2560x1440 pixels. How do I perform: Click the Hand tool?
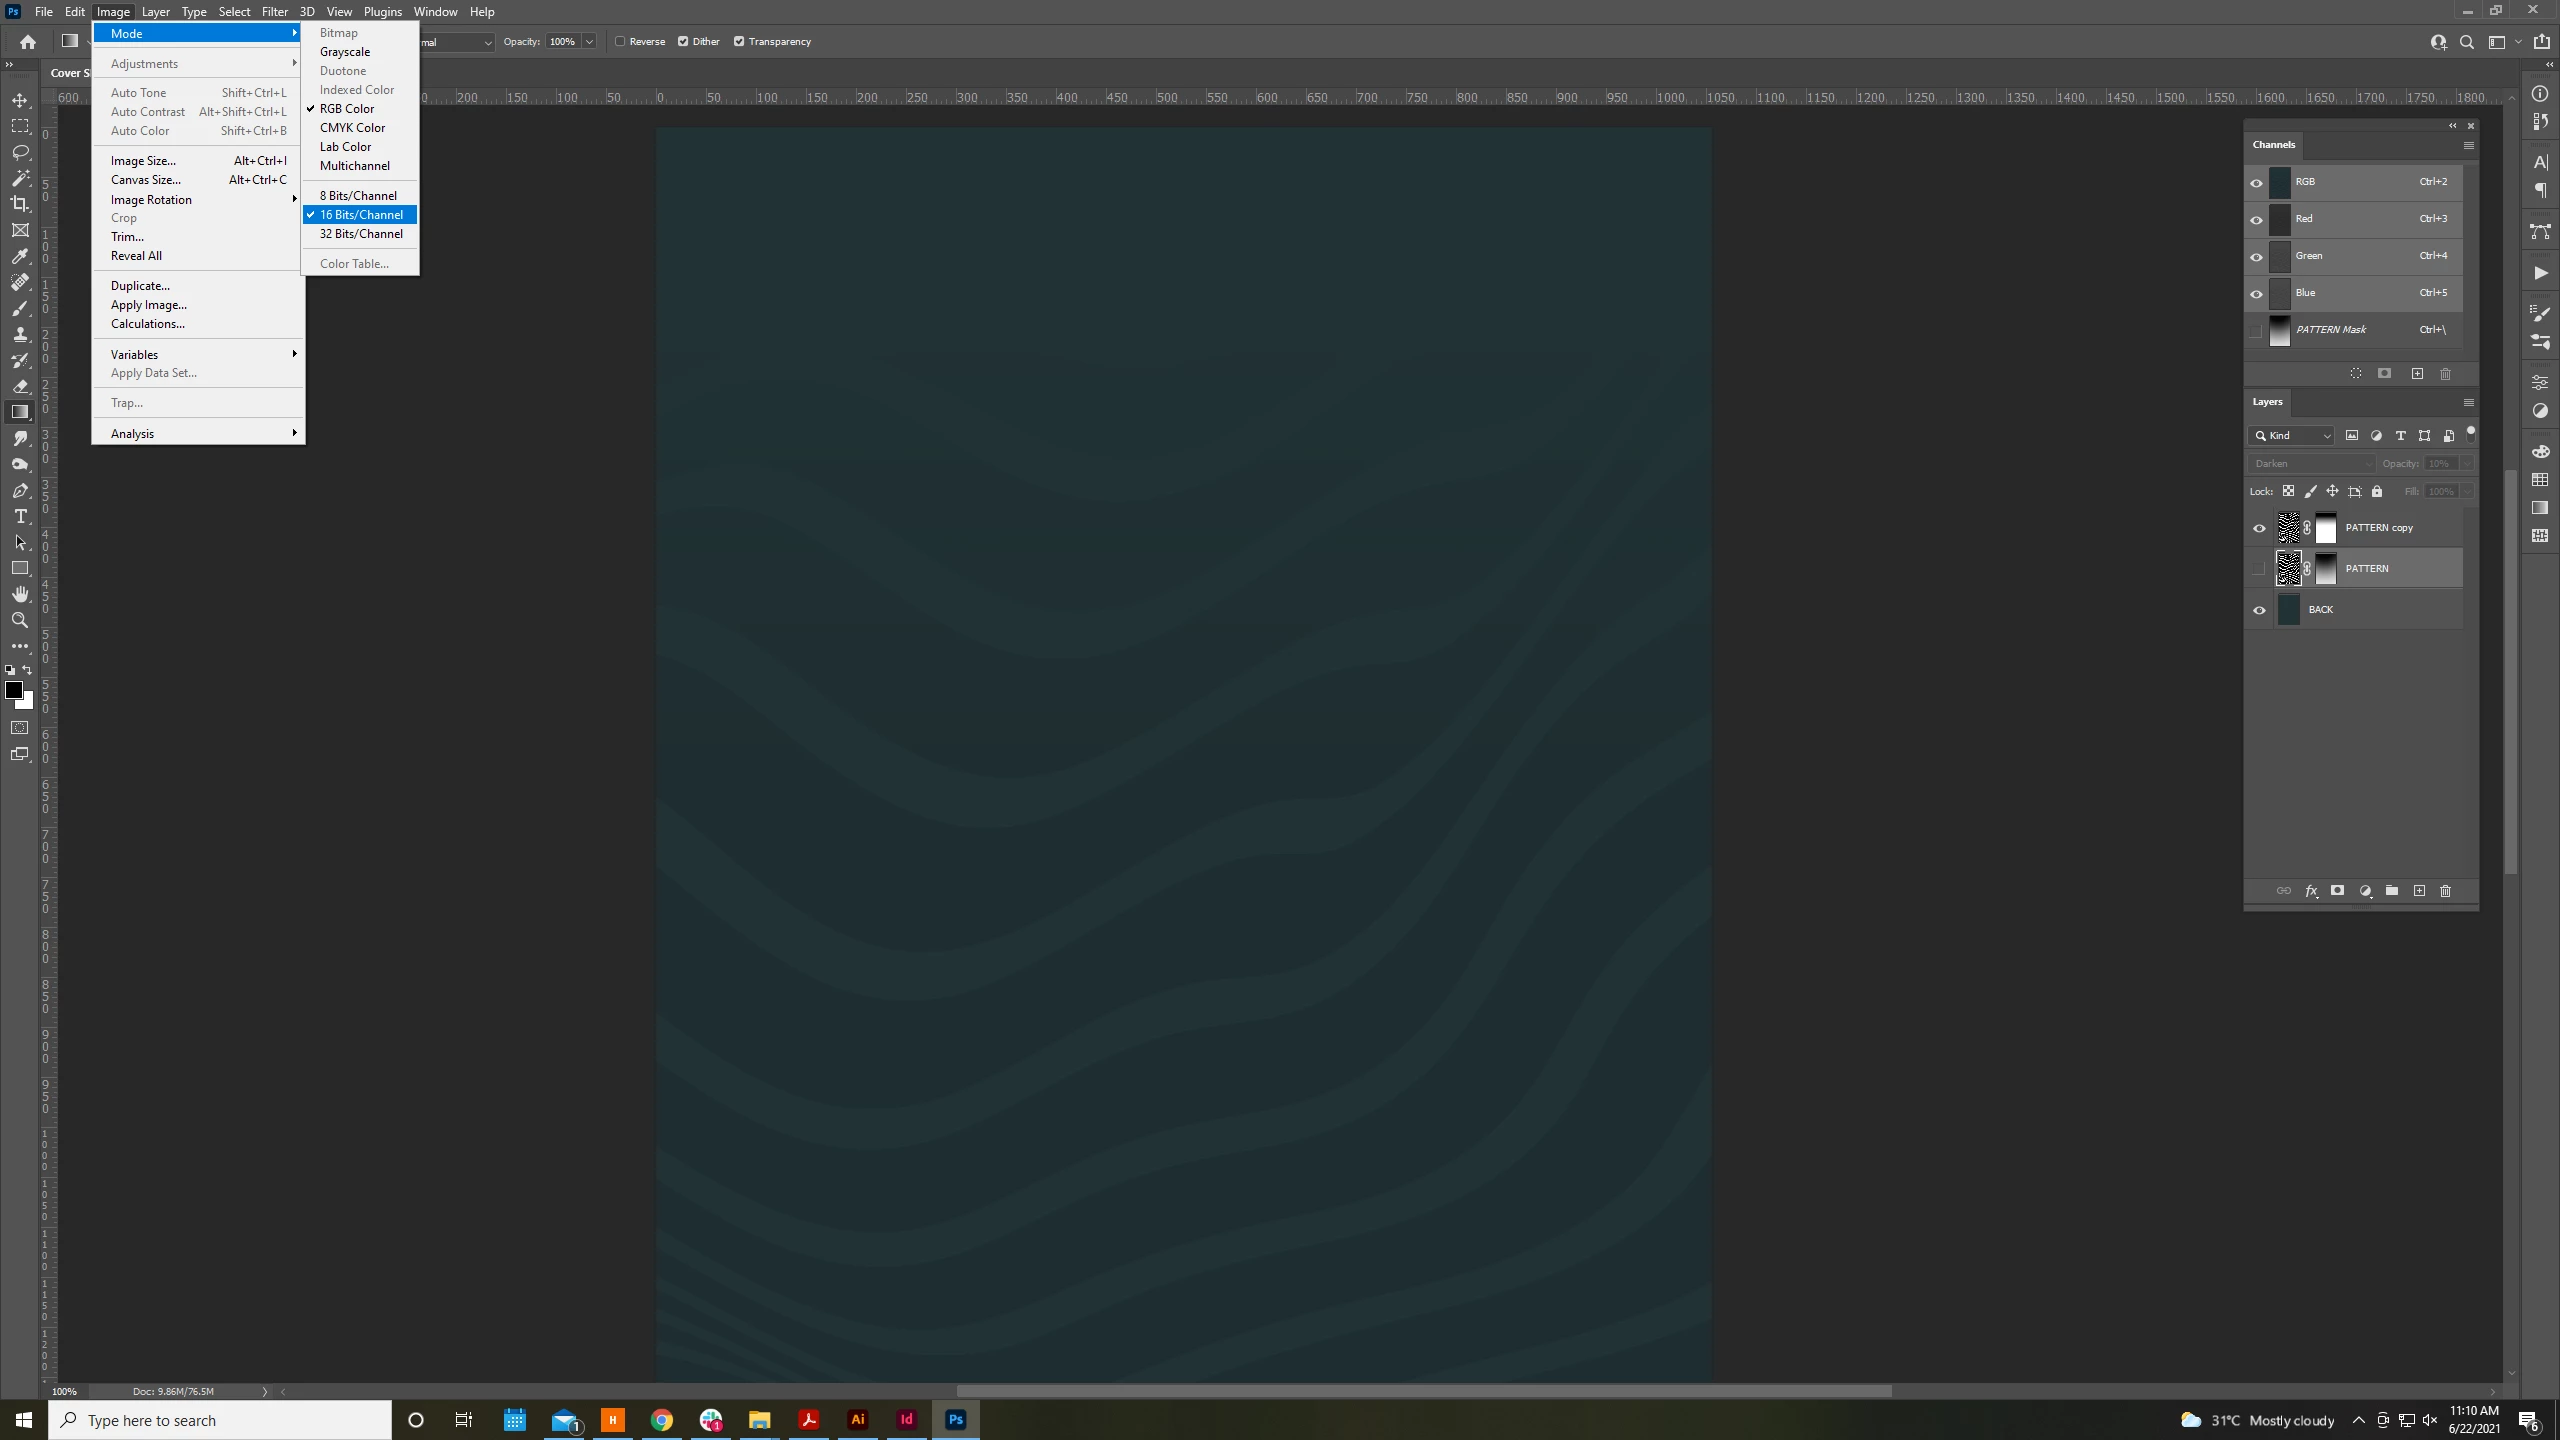point(20,594)
